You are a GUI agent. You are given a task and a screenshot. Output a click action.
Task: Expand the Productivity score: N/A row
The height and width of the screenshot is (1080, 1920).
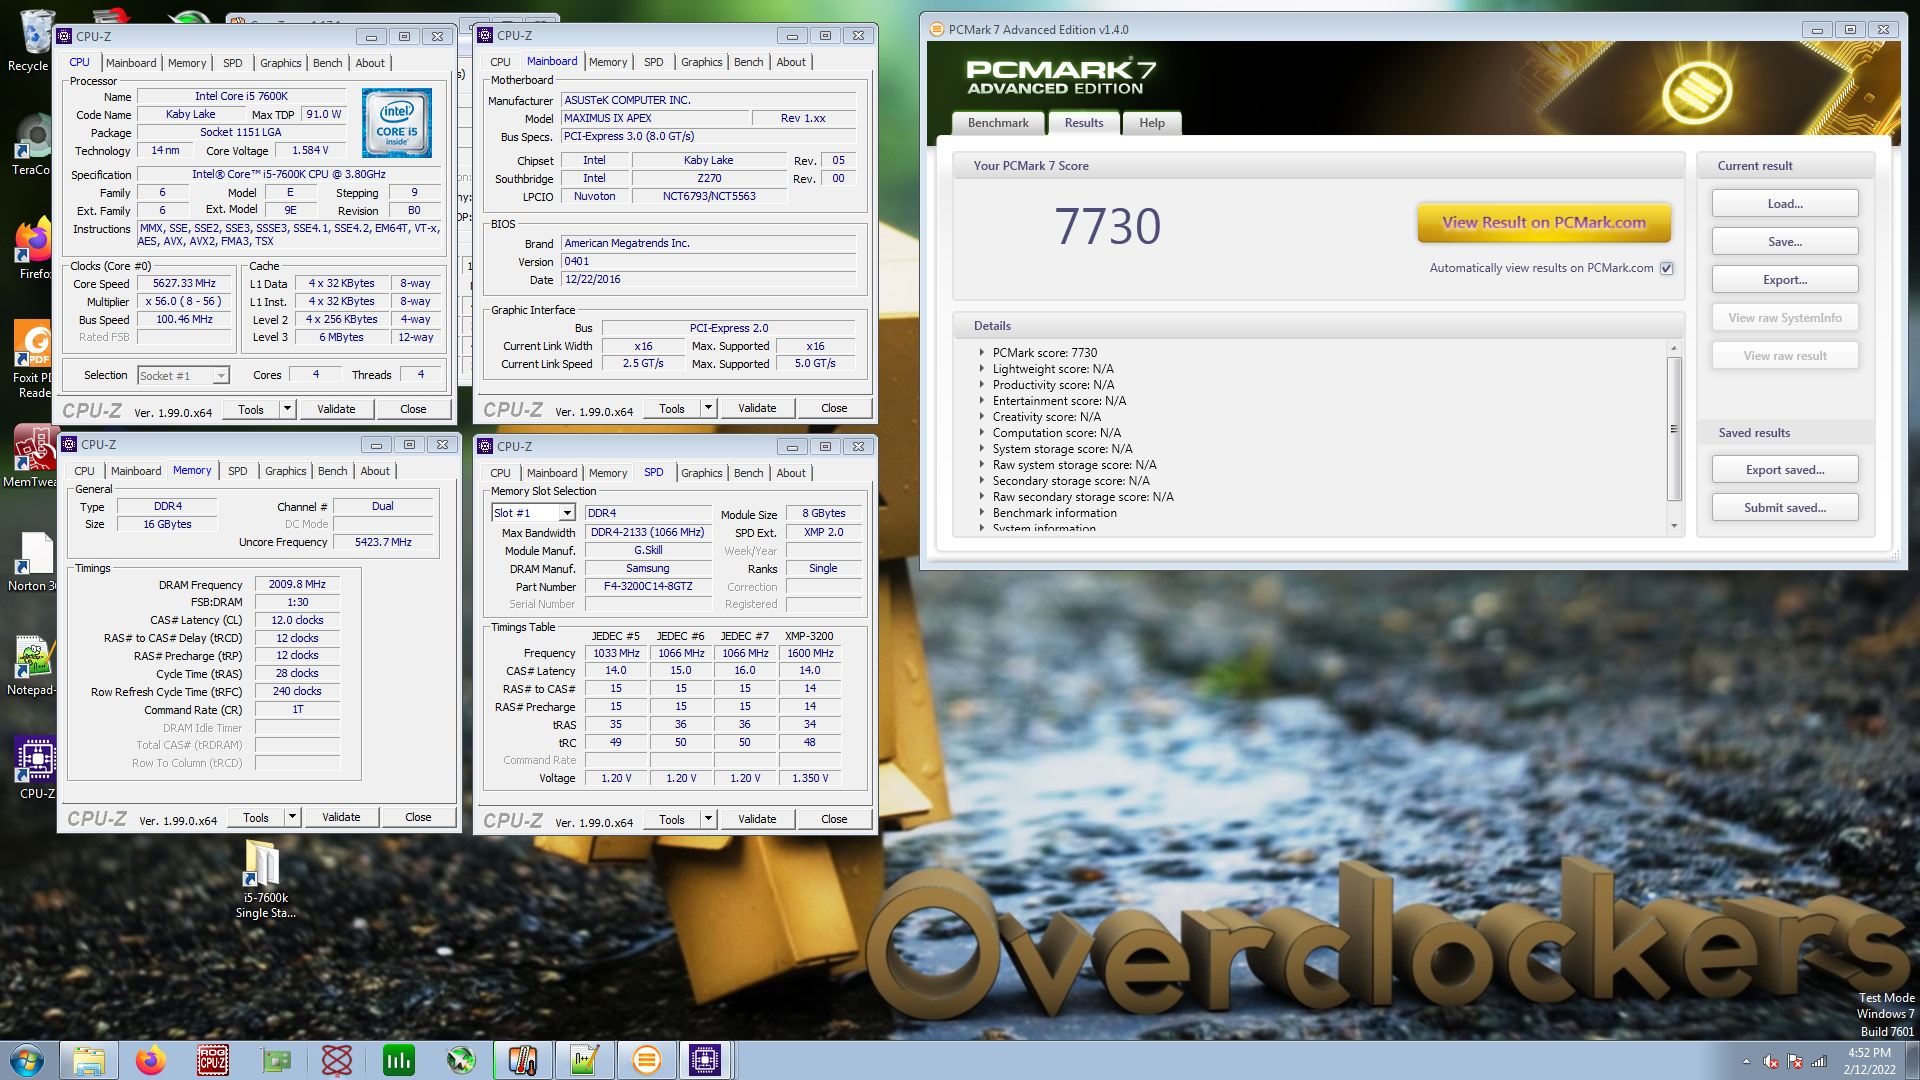click(x=982, y=385)
